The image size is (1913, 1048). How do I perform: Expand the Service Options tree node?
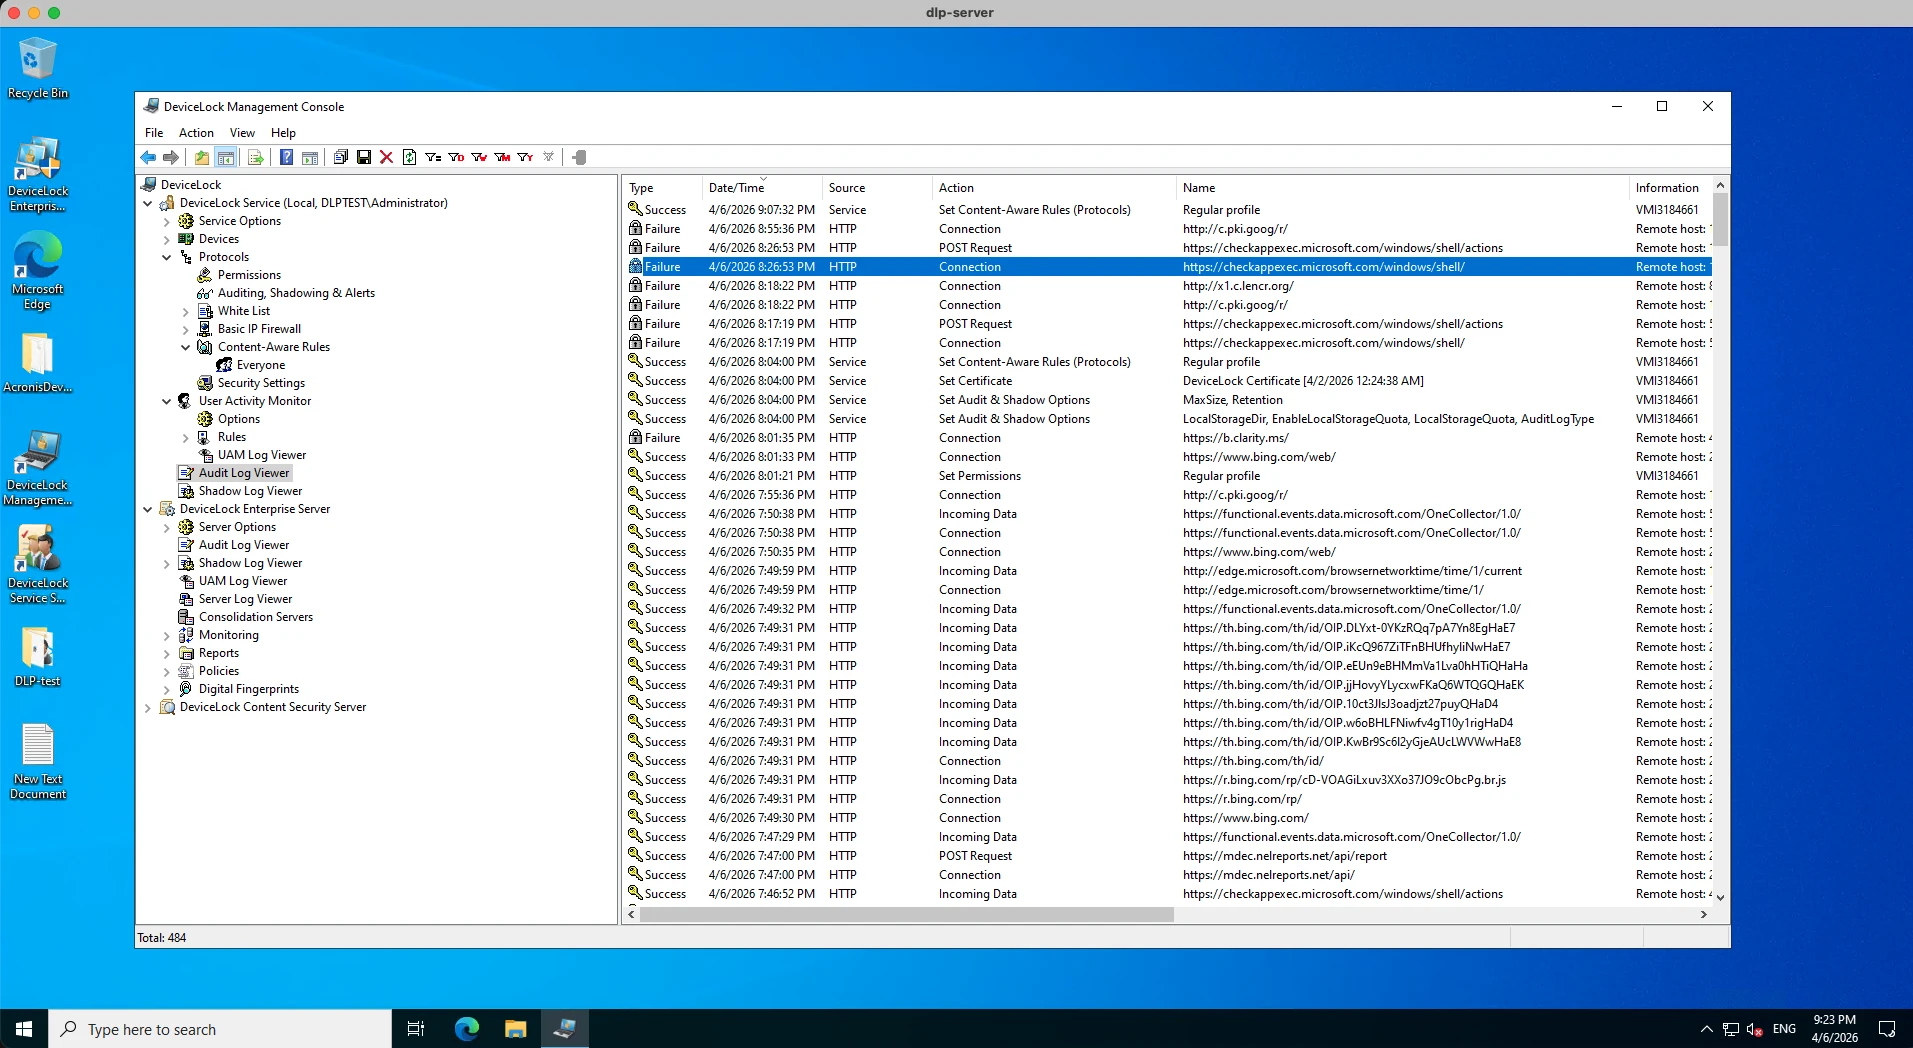click(167, 221)
